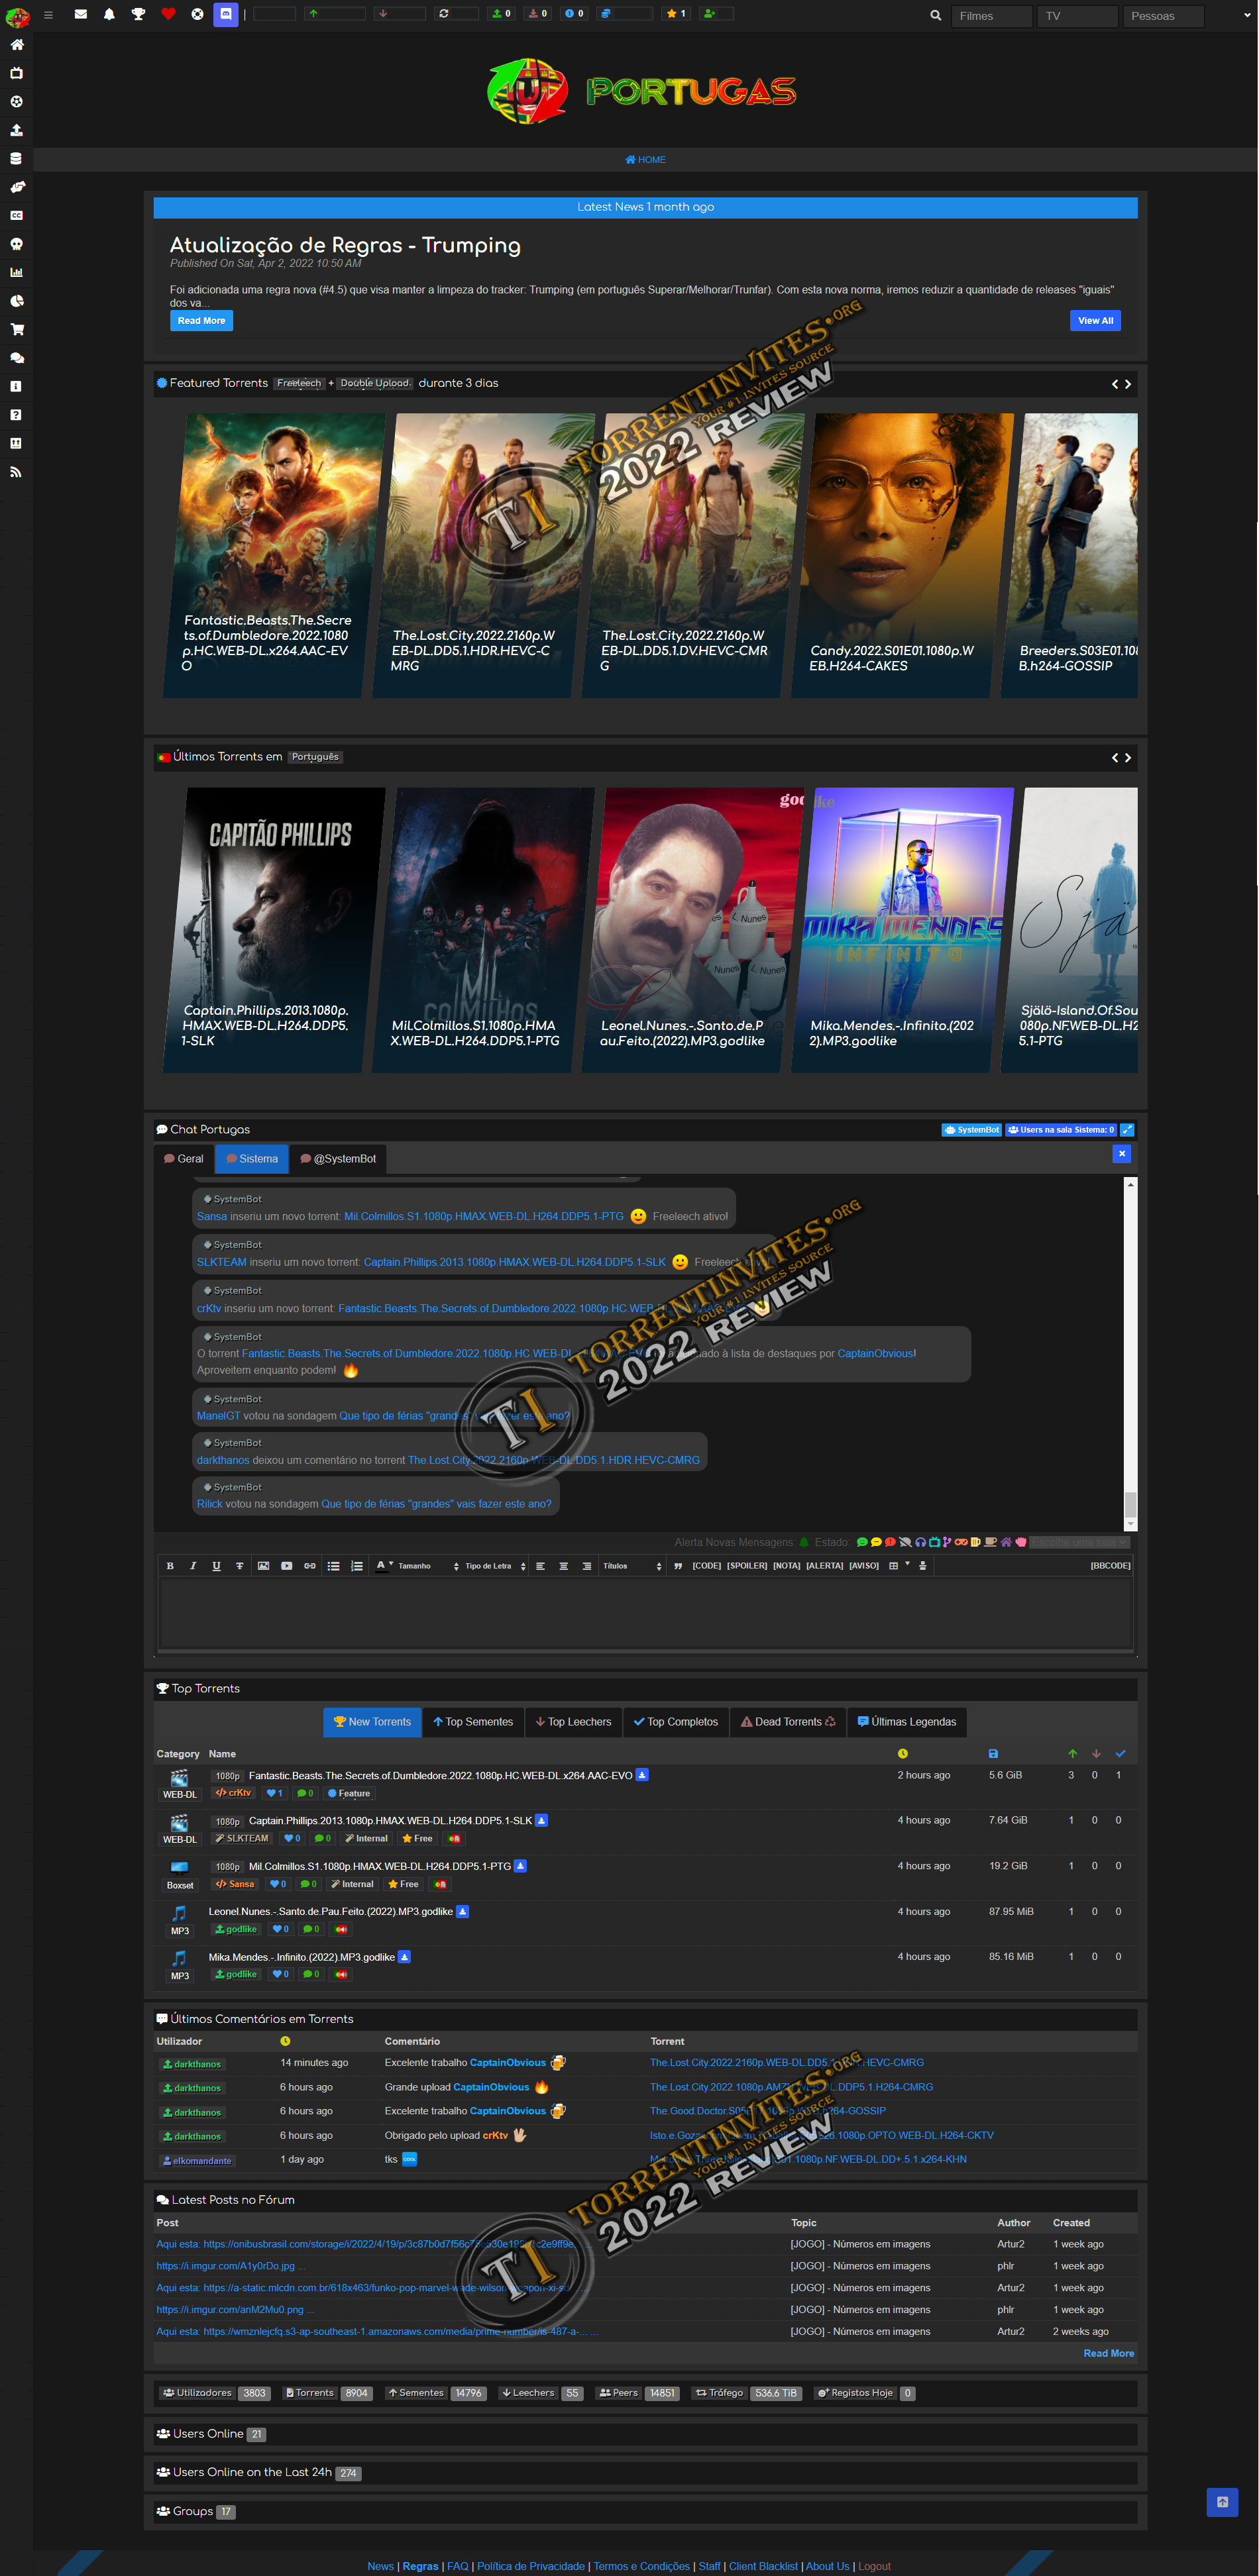Click the skull icon in the sidebar
Image resolution: width=1259 pixels, height=2576 pixels.
(16, 244)
